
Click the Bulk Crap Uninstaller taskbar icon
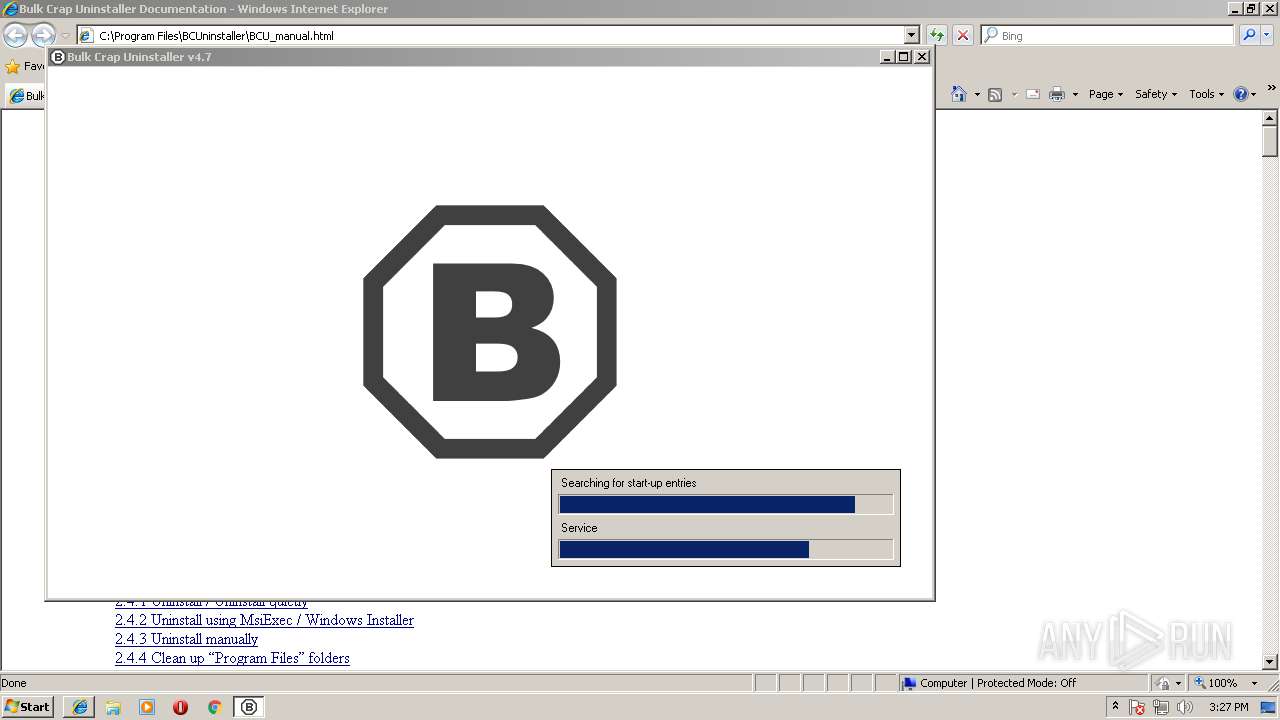249,707
